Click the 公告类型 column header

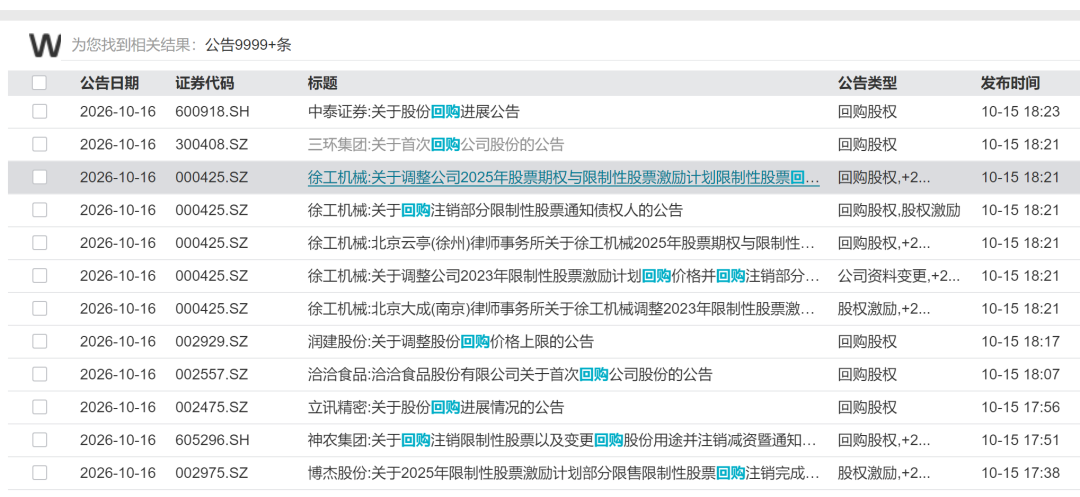point(867,83)
